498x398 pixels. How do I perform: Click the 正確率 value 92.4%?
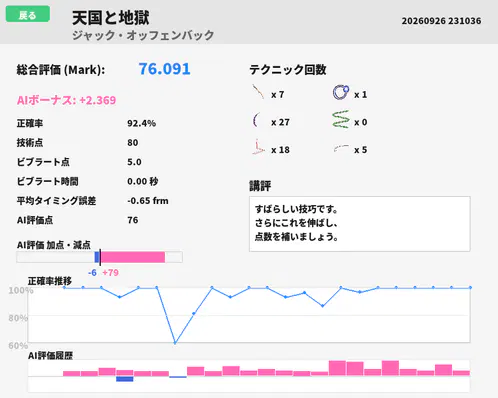[141, 123]
